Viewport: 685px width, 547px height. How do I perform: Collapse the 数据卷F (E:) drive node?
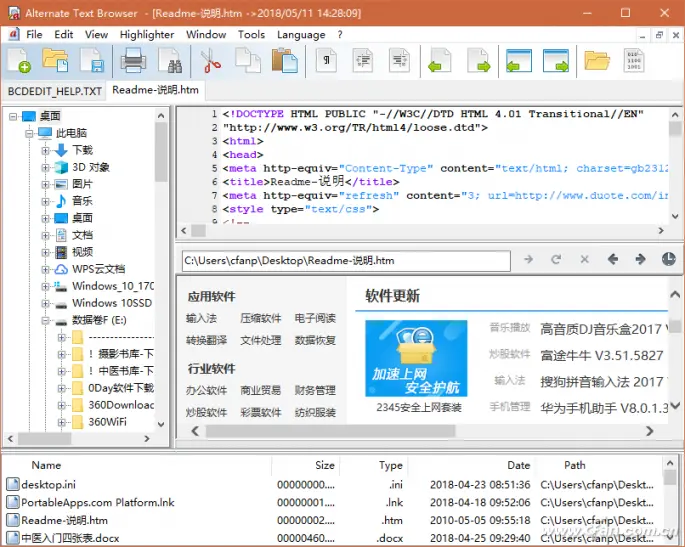click(x=45, y=321)
